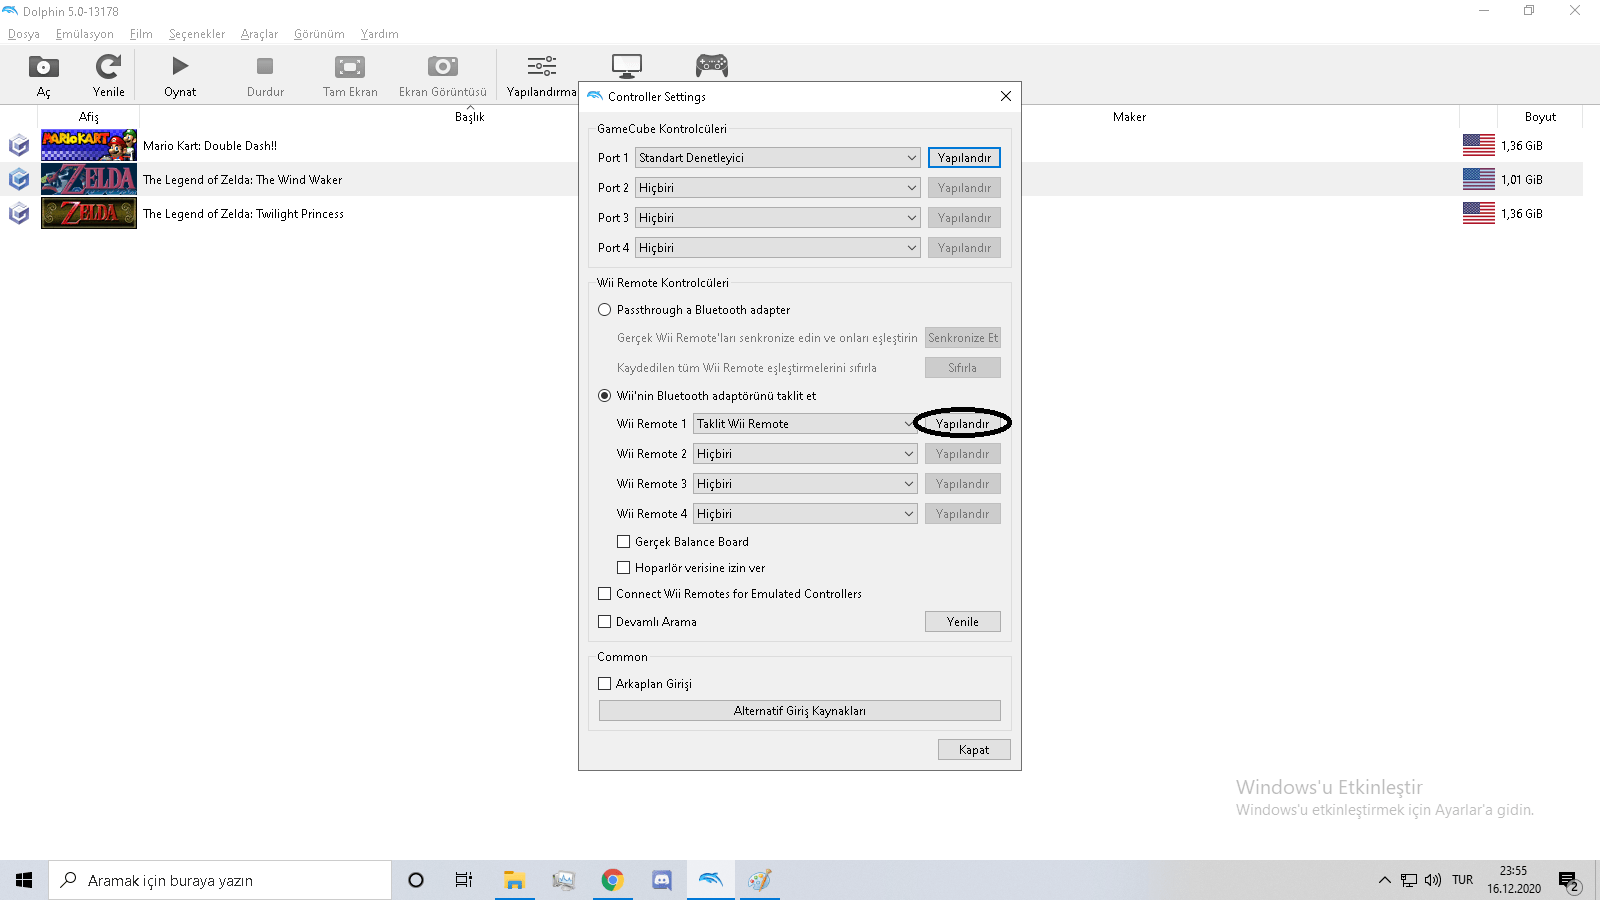Screen dimensions: 1600x900
Task: Click Yapılandır for Wii Remote 1
Action: point(962,424)
